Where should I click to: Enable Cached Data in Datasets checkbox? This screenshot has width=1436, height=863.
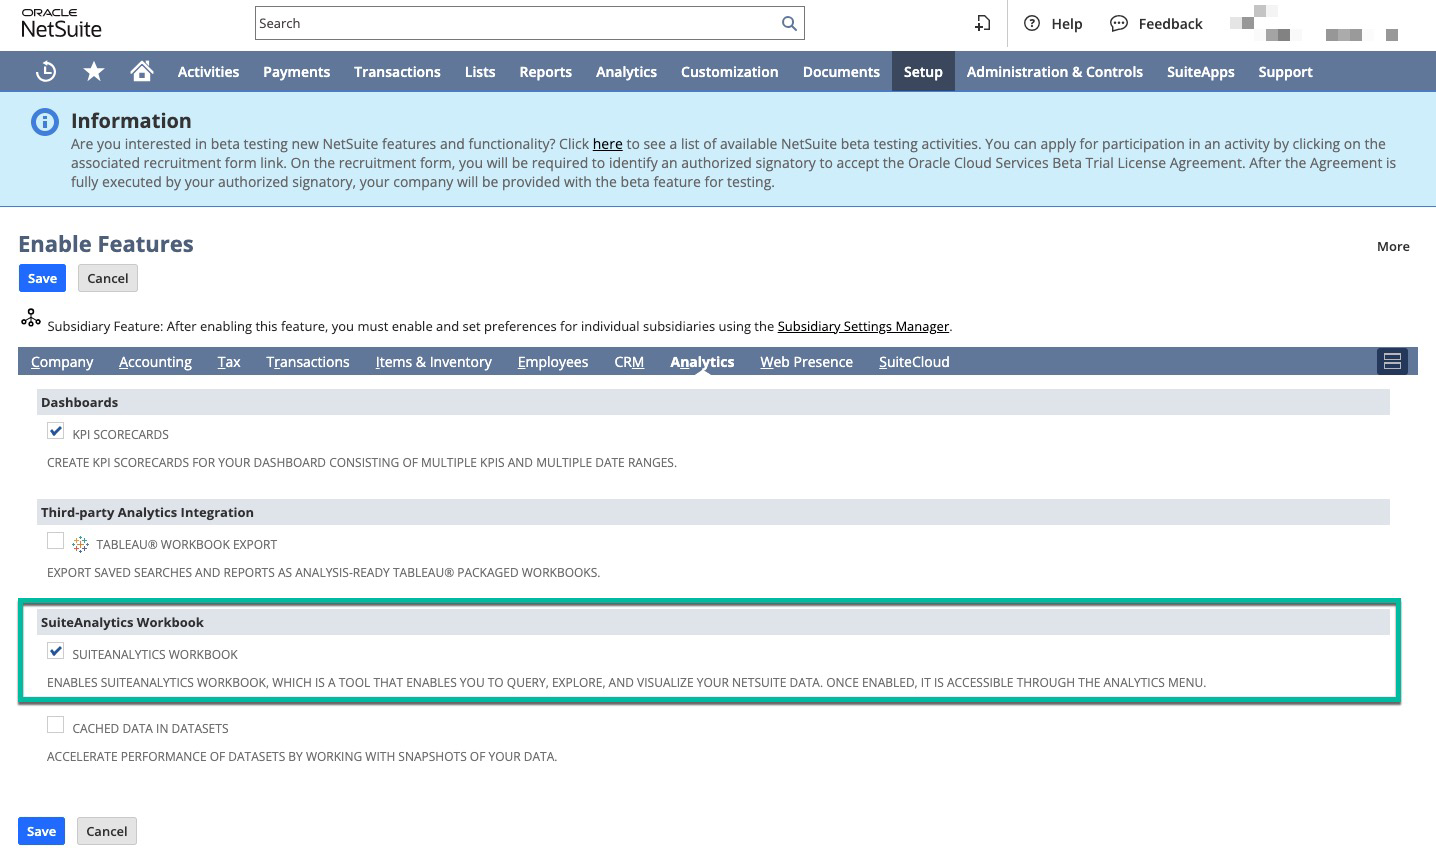pos(56,725)
